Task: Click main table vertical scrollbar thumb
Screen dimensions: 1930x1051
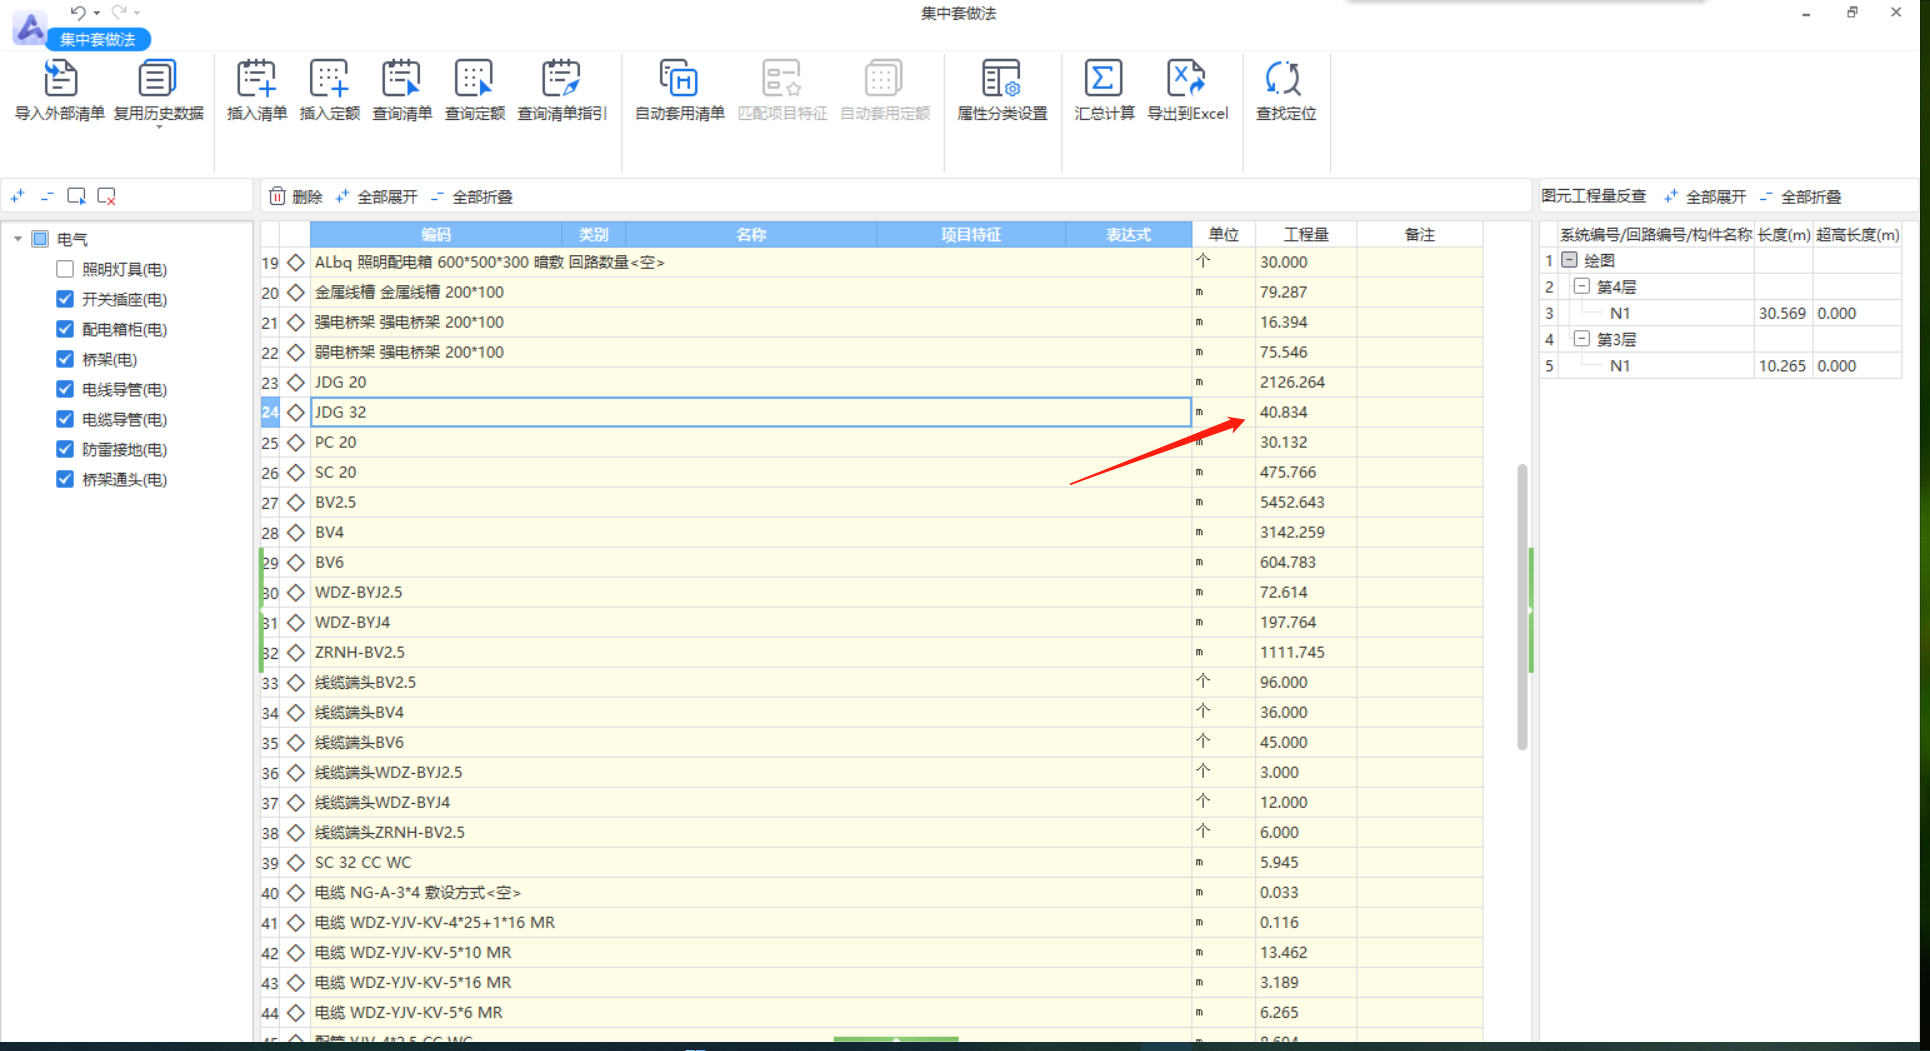Action: (1522, 606)
